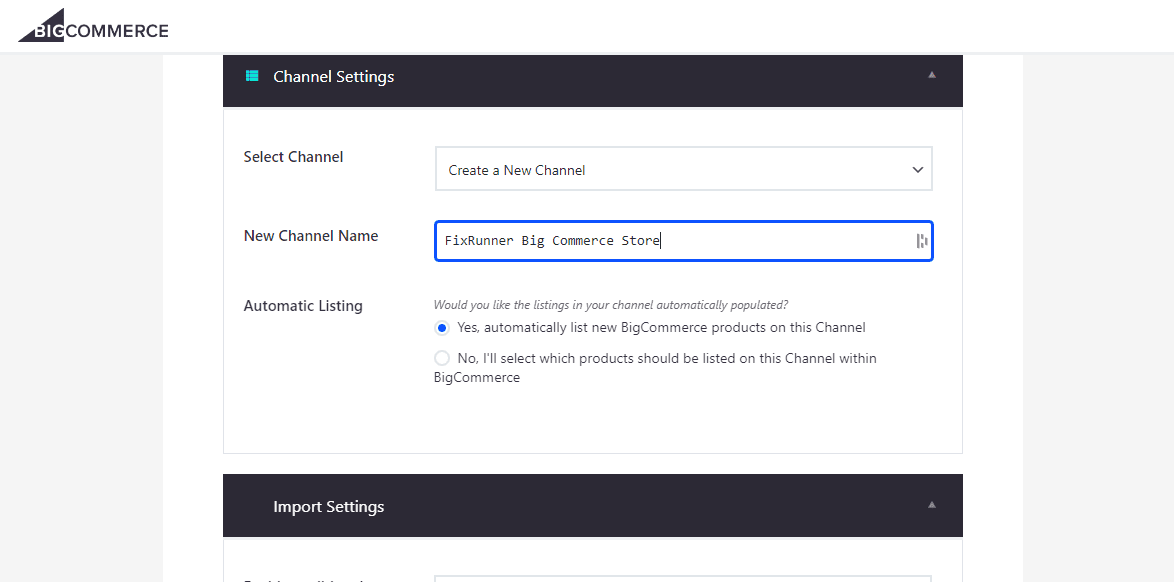The height and width of the screenshot is (582, 1174).
Task: Click the Select Channel label
Action: tap(294, 157)
